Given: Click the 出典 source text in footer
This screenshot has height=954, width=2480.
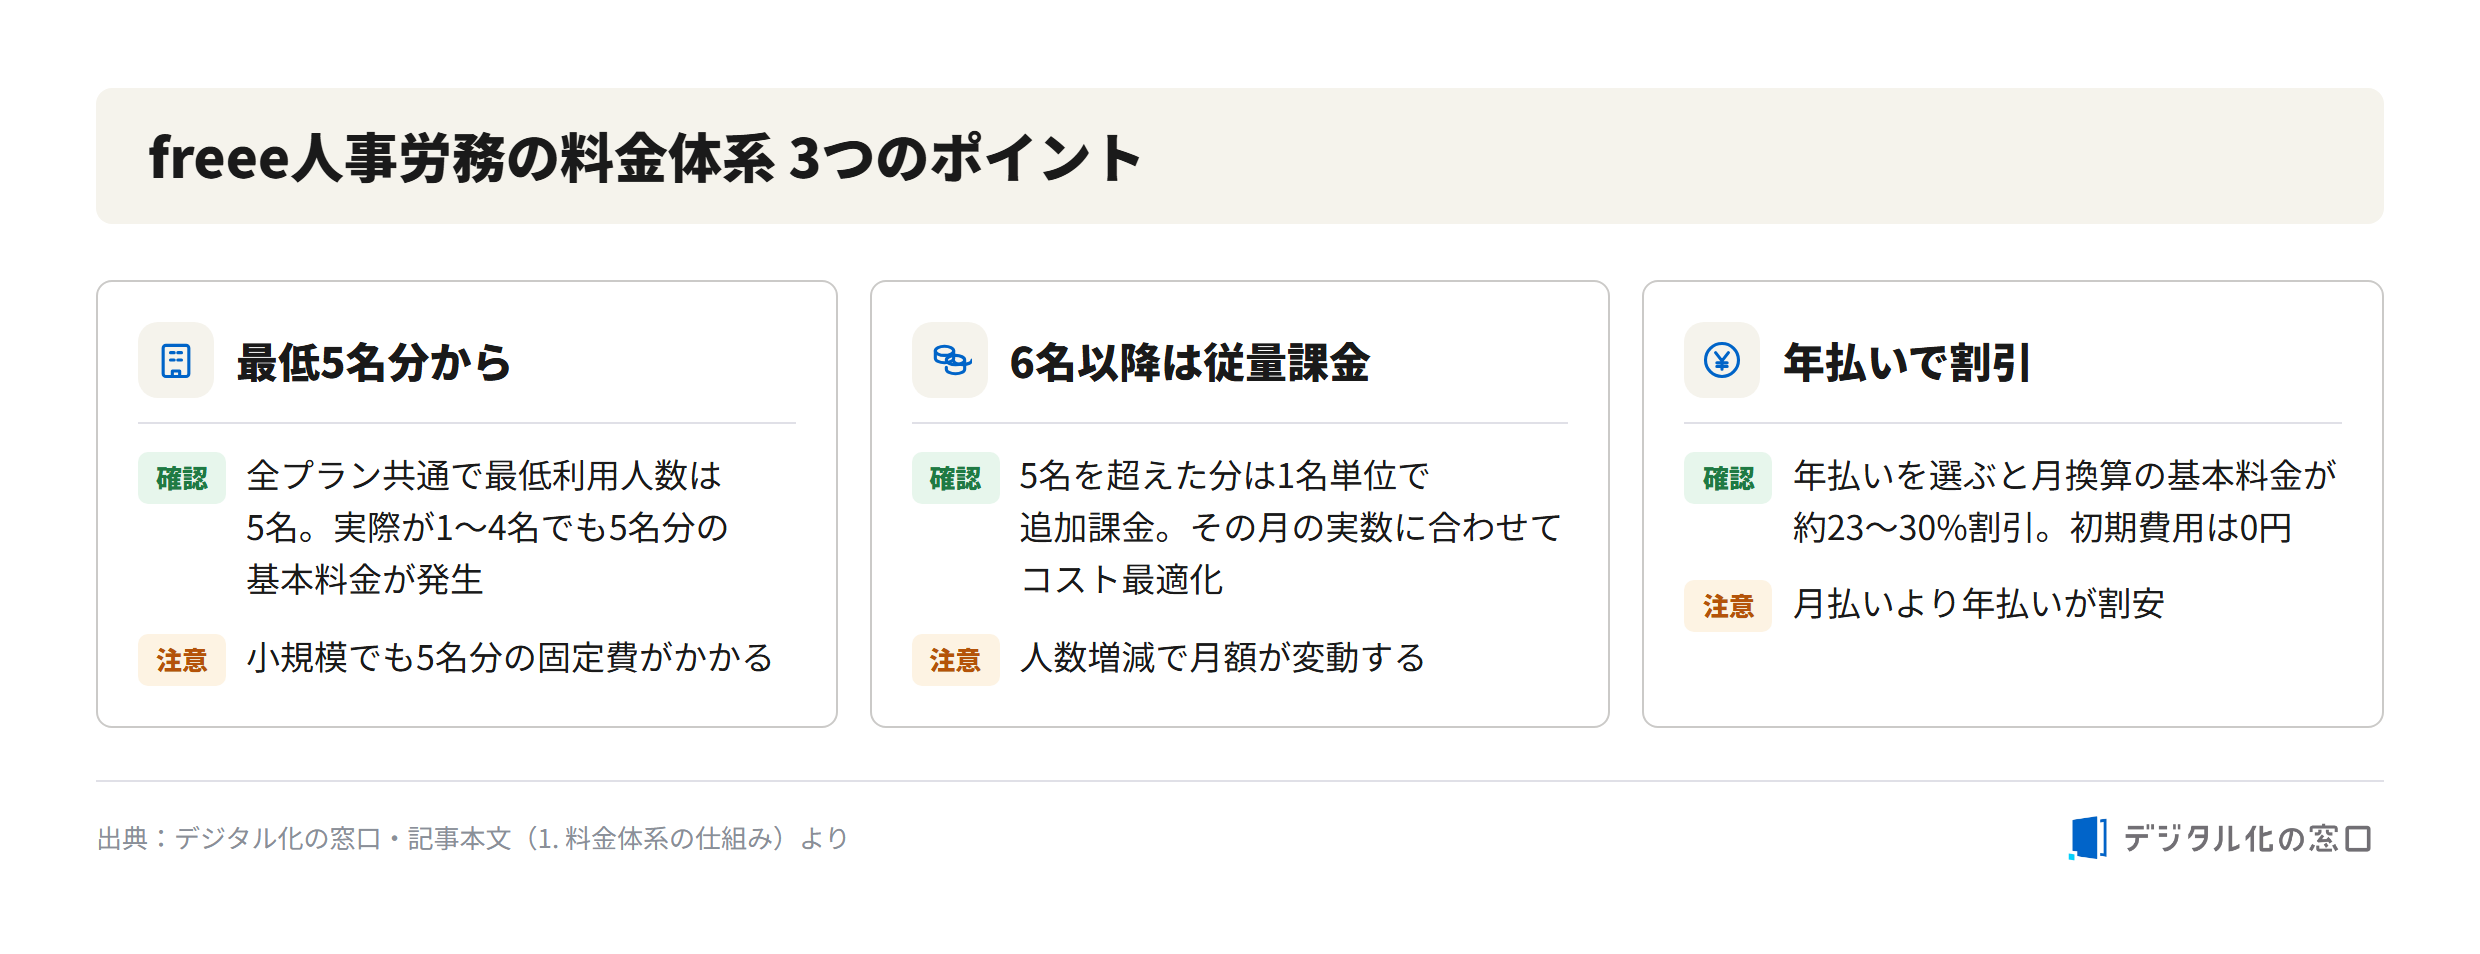Looking at the screenshot, I should pos(472,838).
